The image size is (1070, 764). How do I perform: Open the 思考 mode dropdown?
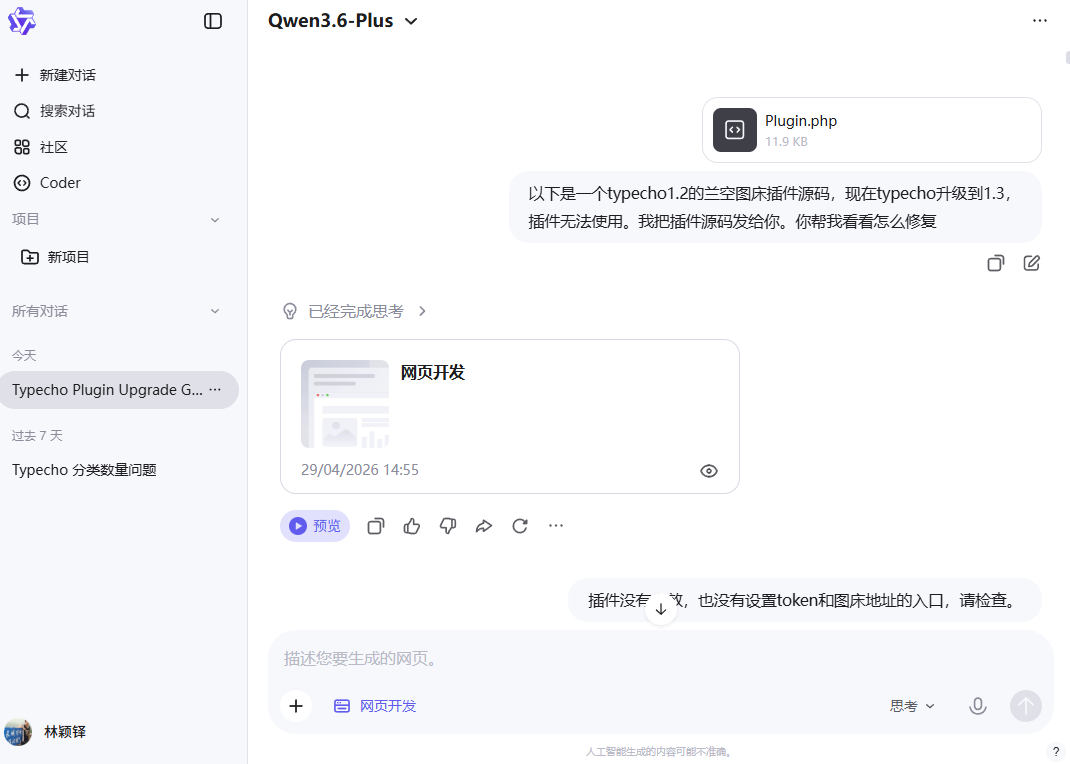(x=912, y=706)
